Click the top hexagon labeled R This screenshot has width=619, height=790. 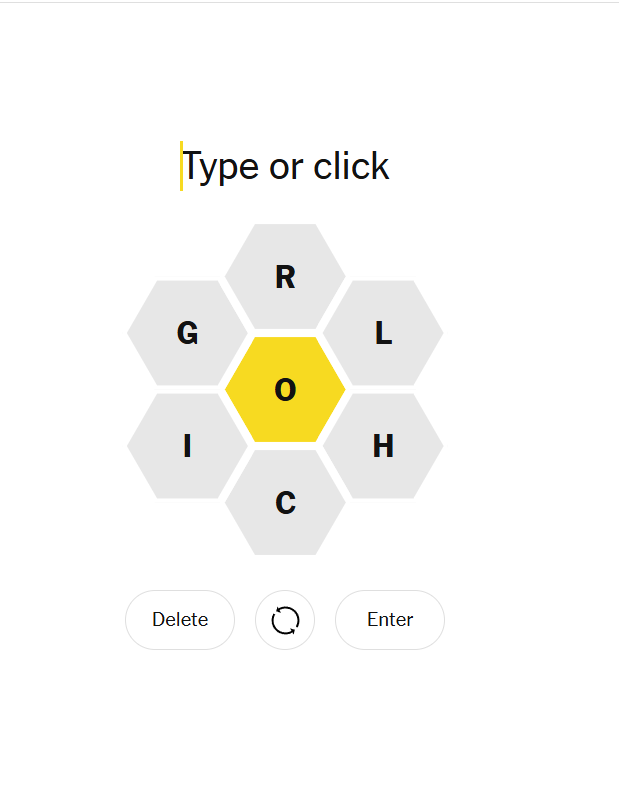[x=285, y=277]
